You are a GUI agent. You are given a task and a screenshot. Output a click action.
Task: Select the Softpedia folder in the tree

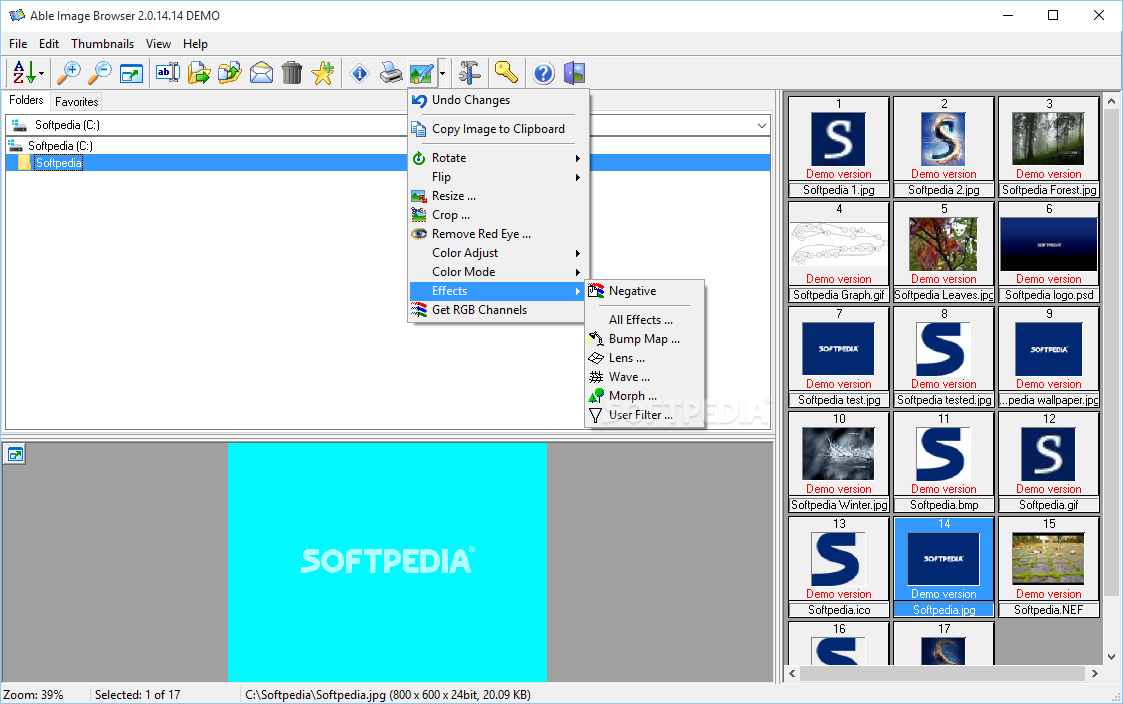tap(59, 163)
